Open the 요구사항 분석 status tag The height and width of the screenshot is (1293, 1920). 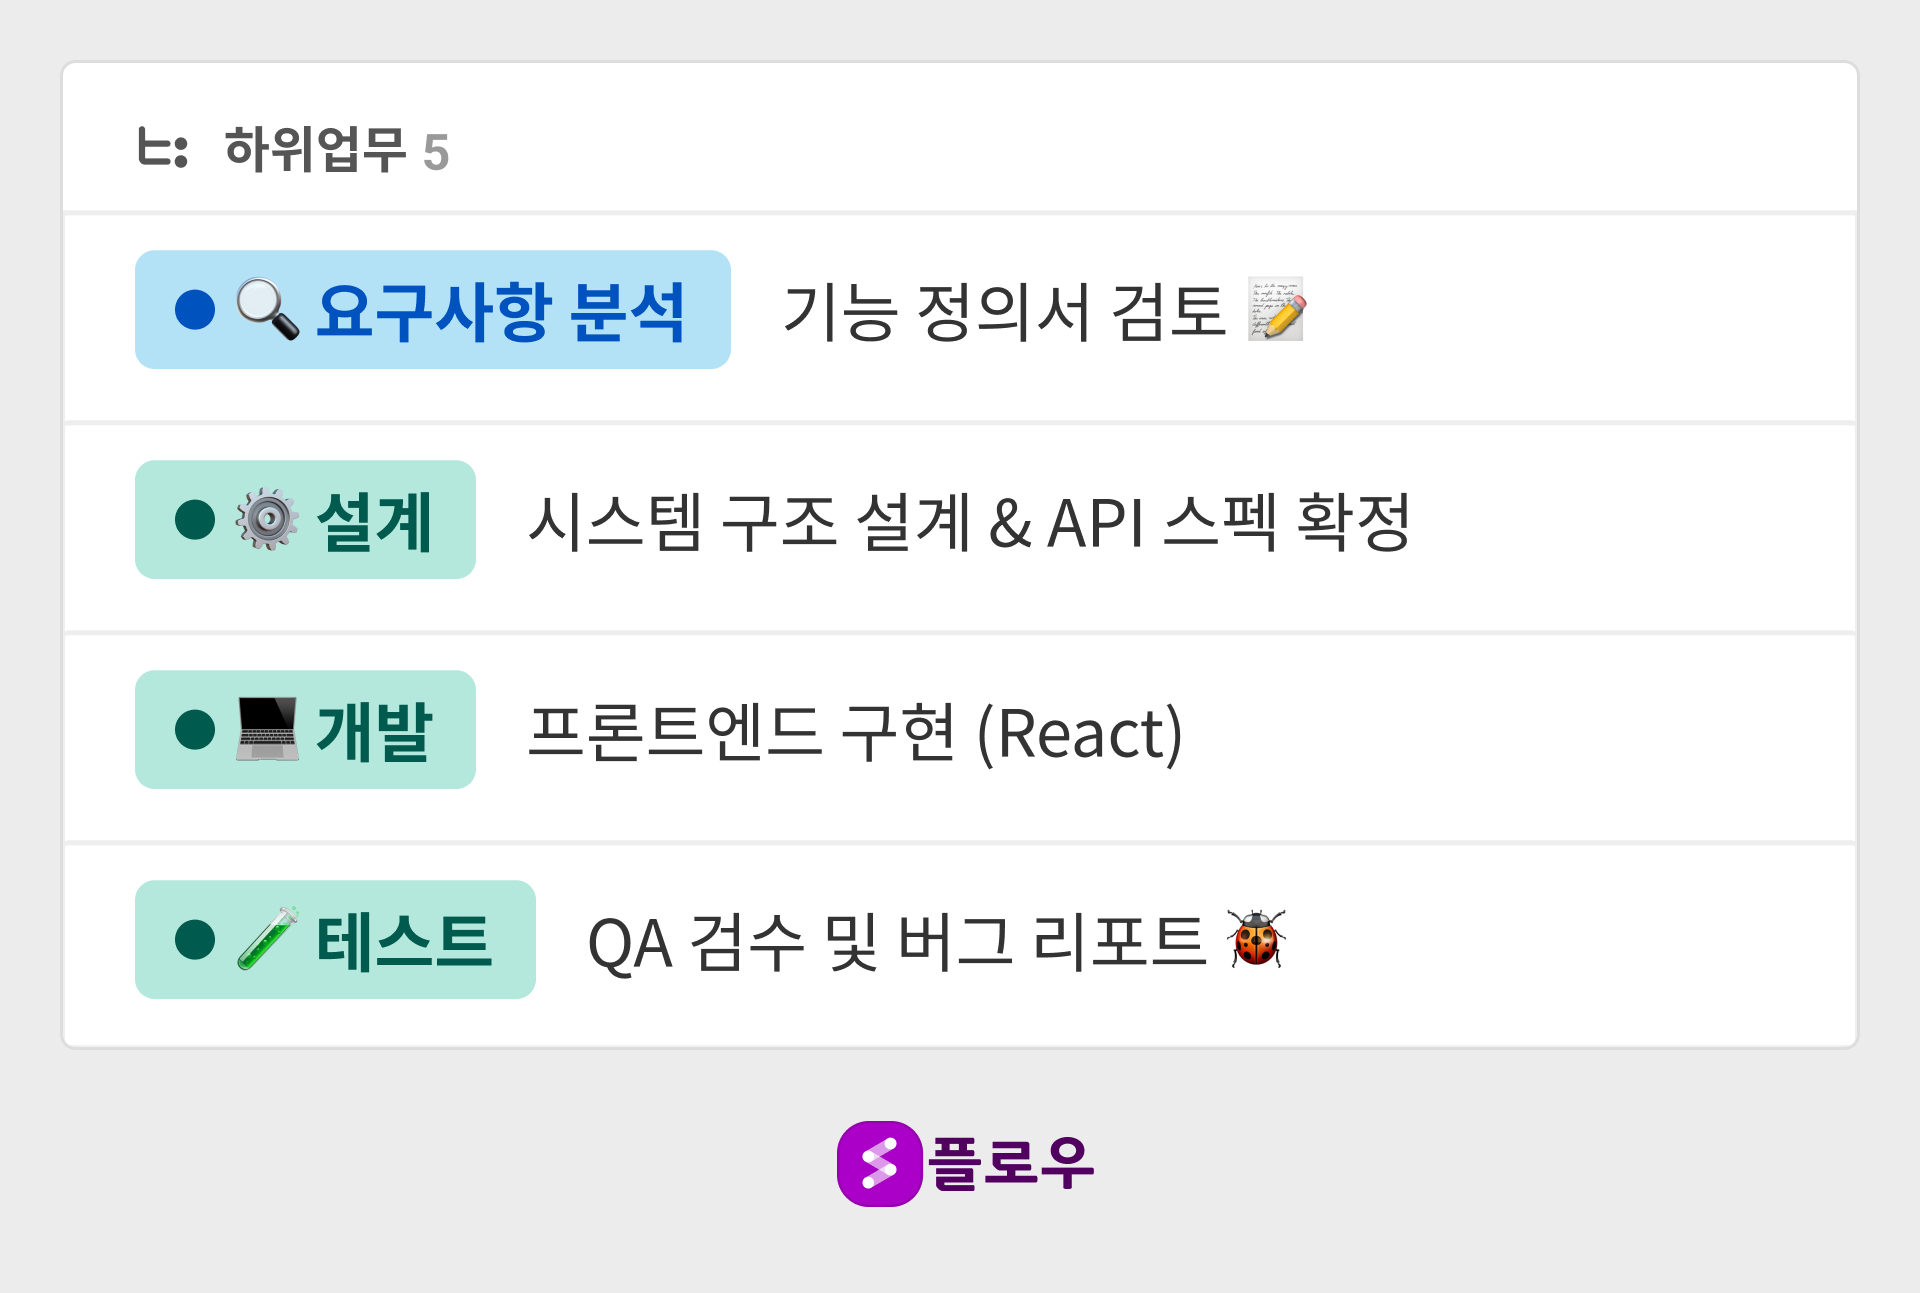[x=500, y=310]
